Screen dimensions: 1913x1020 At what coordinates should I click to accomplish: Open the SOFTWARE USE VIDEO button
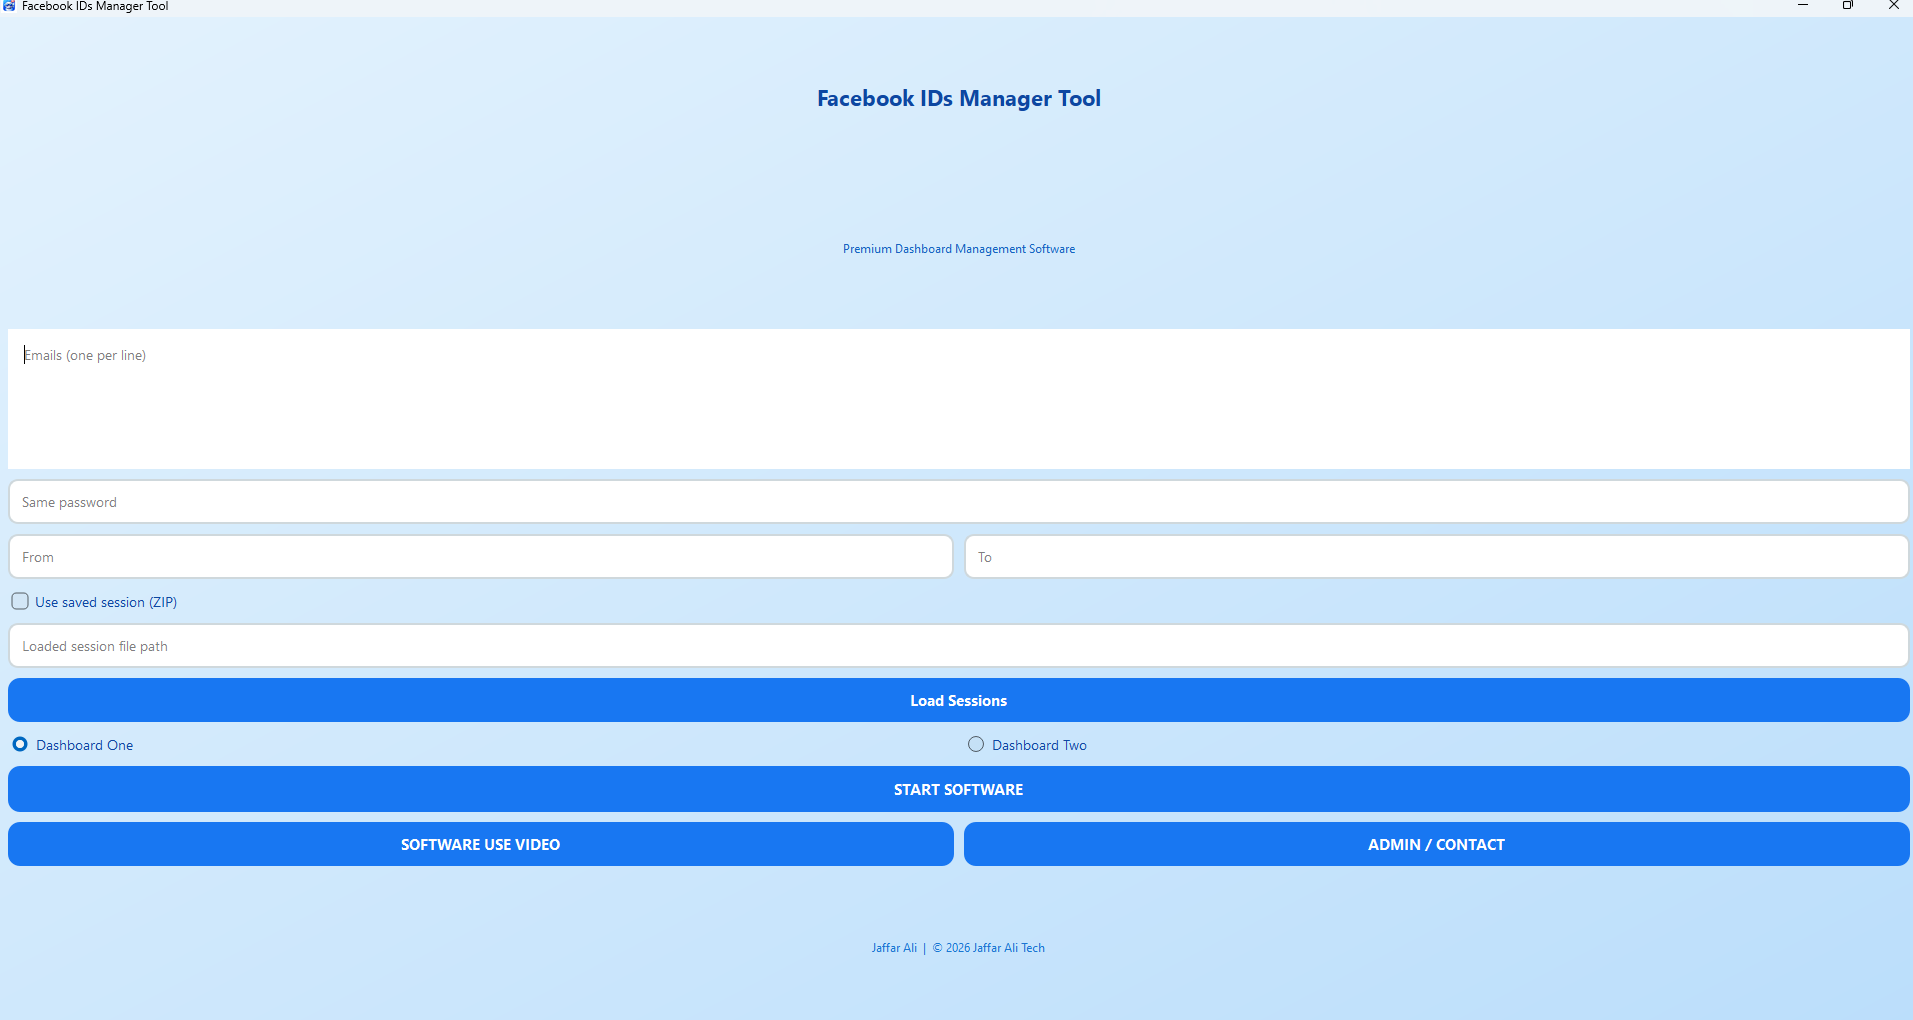480,844
